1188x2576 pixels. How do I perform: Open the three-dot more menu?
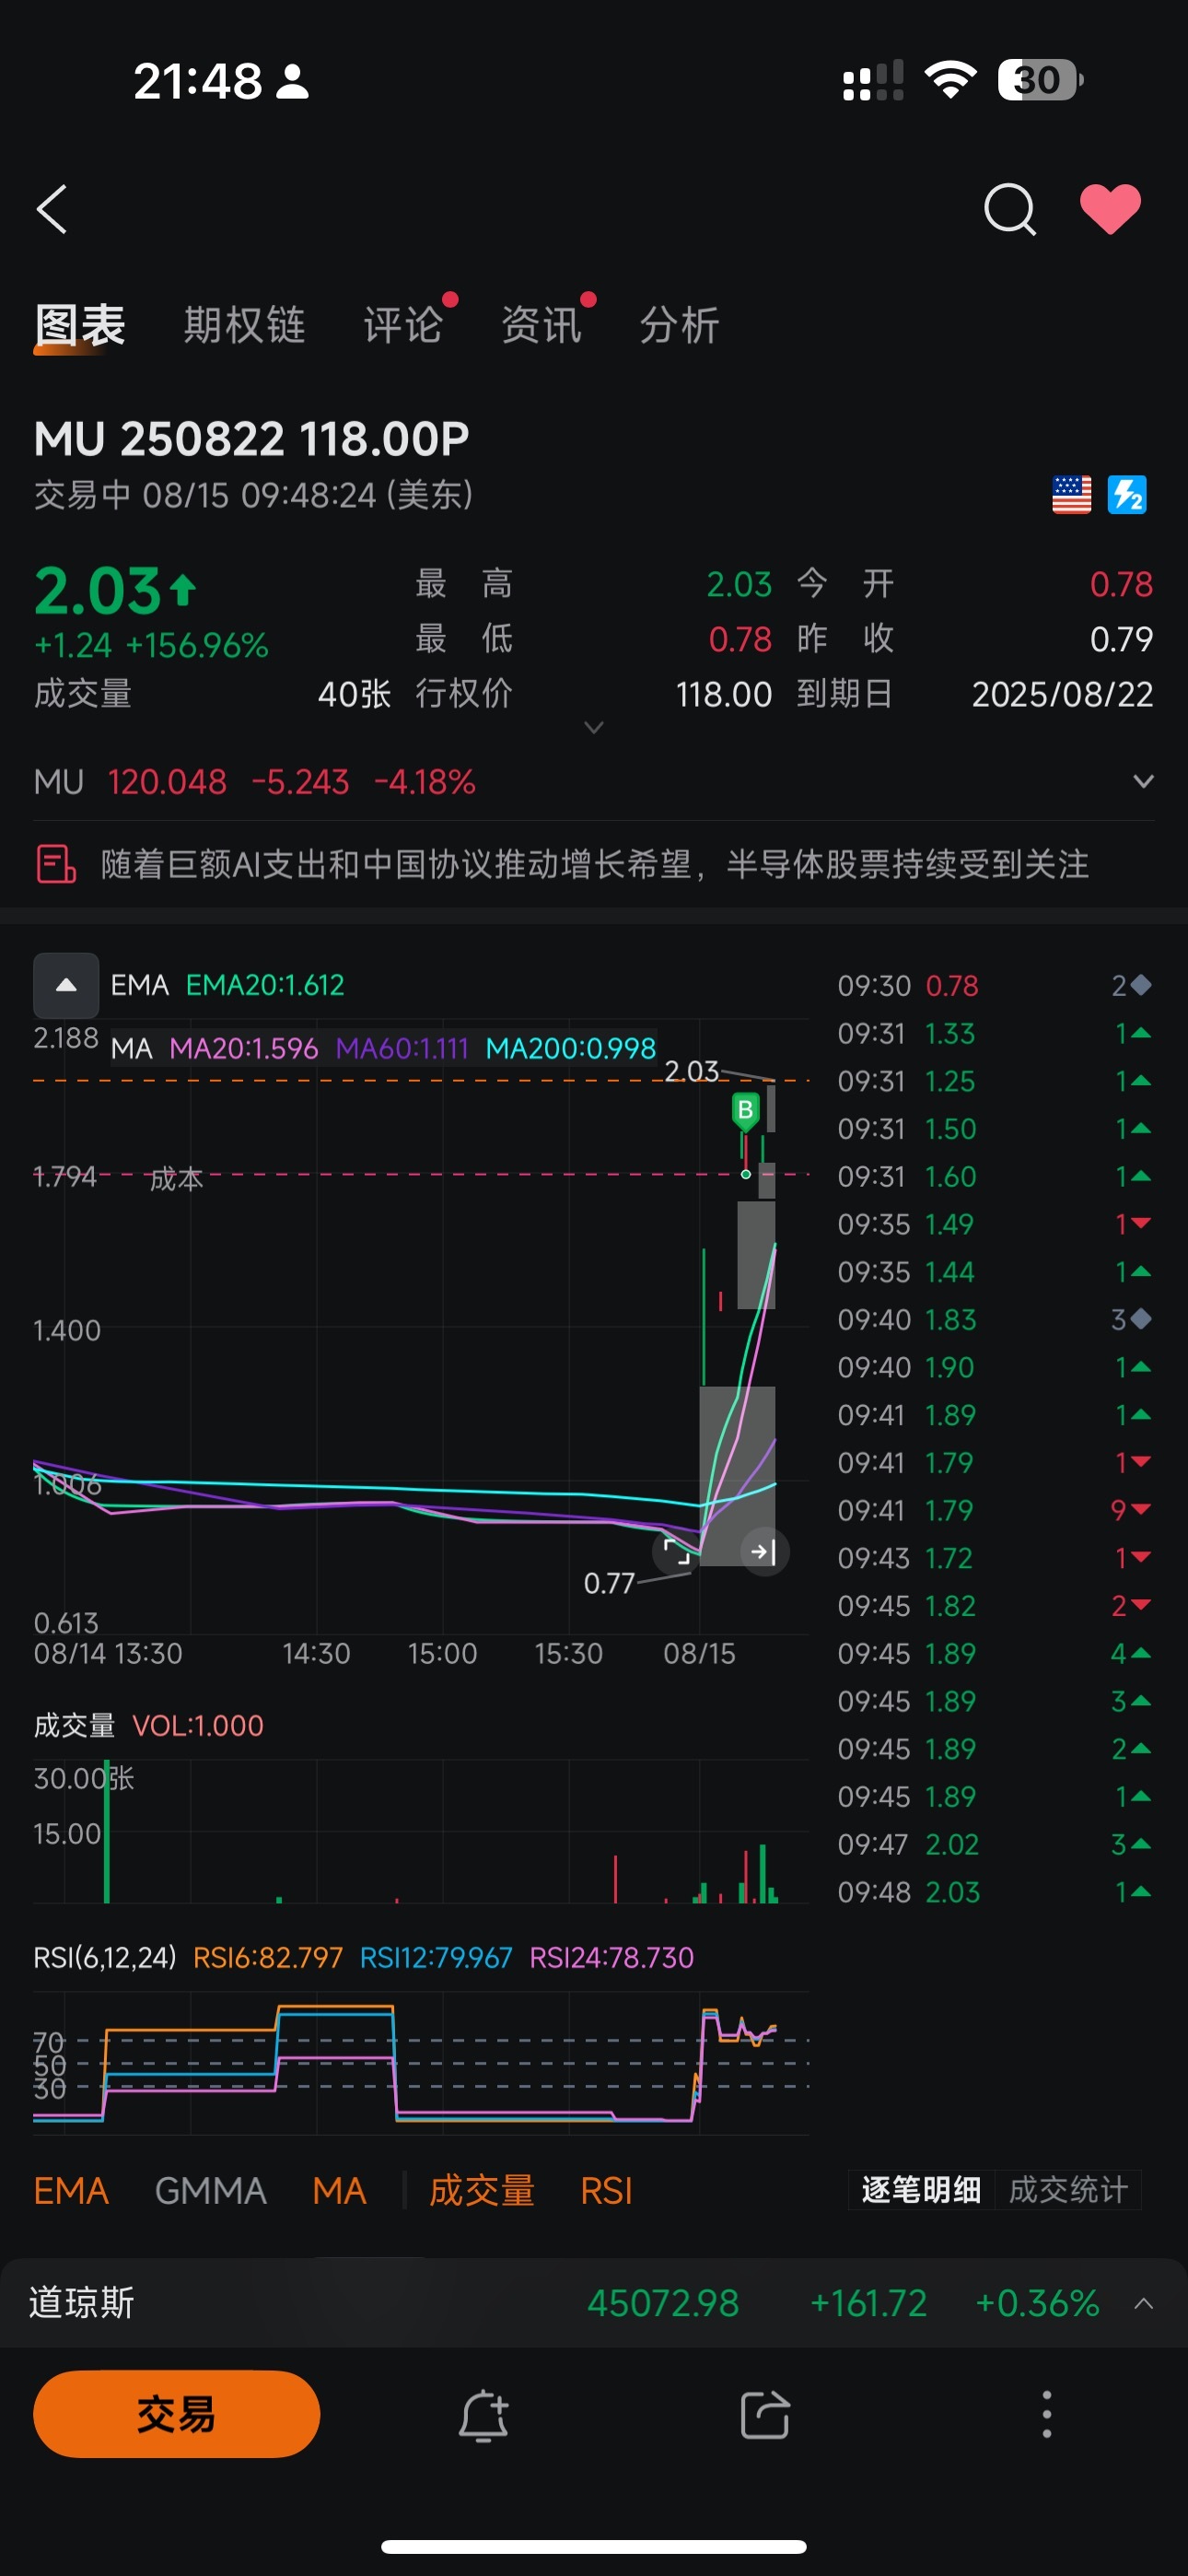(x=1047, y=2414)
